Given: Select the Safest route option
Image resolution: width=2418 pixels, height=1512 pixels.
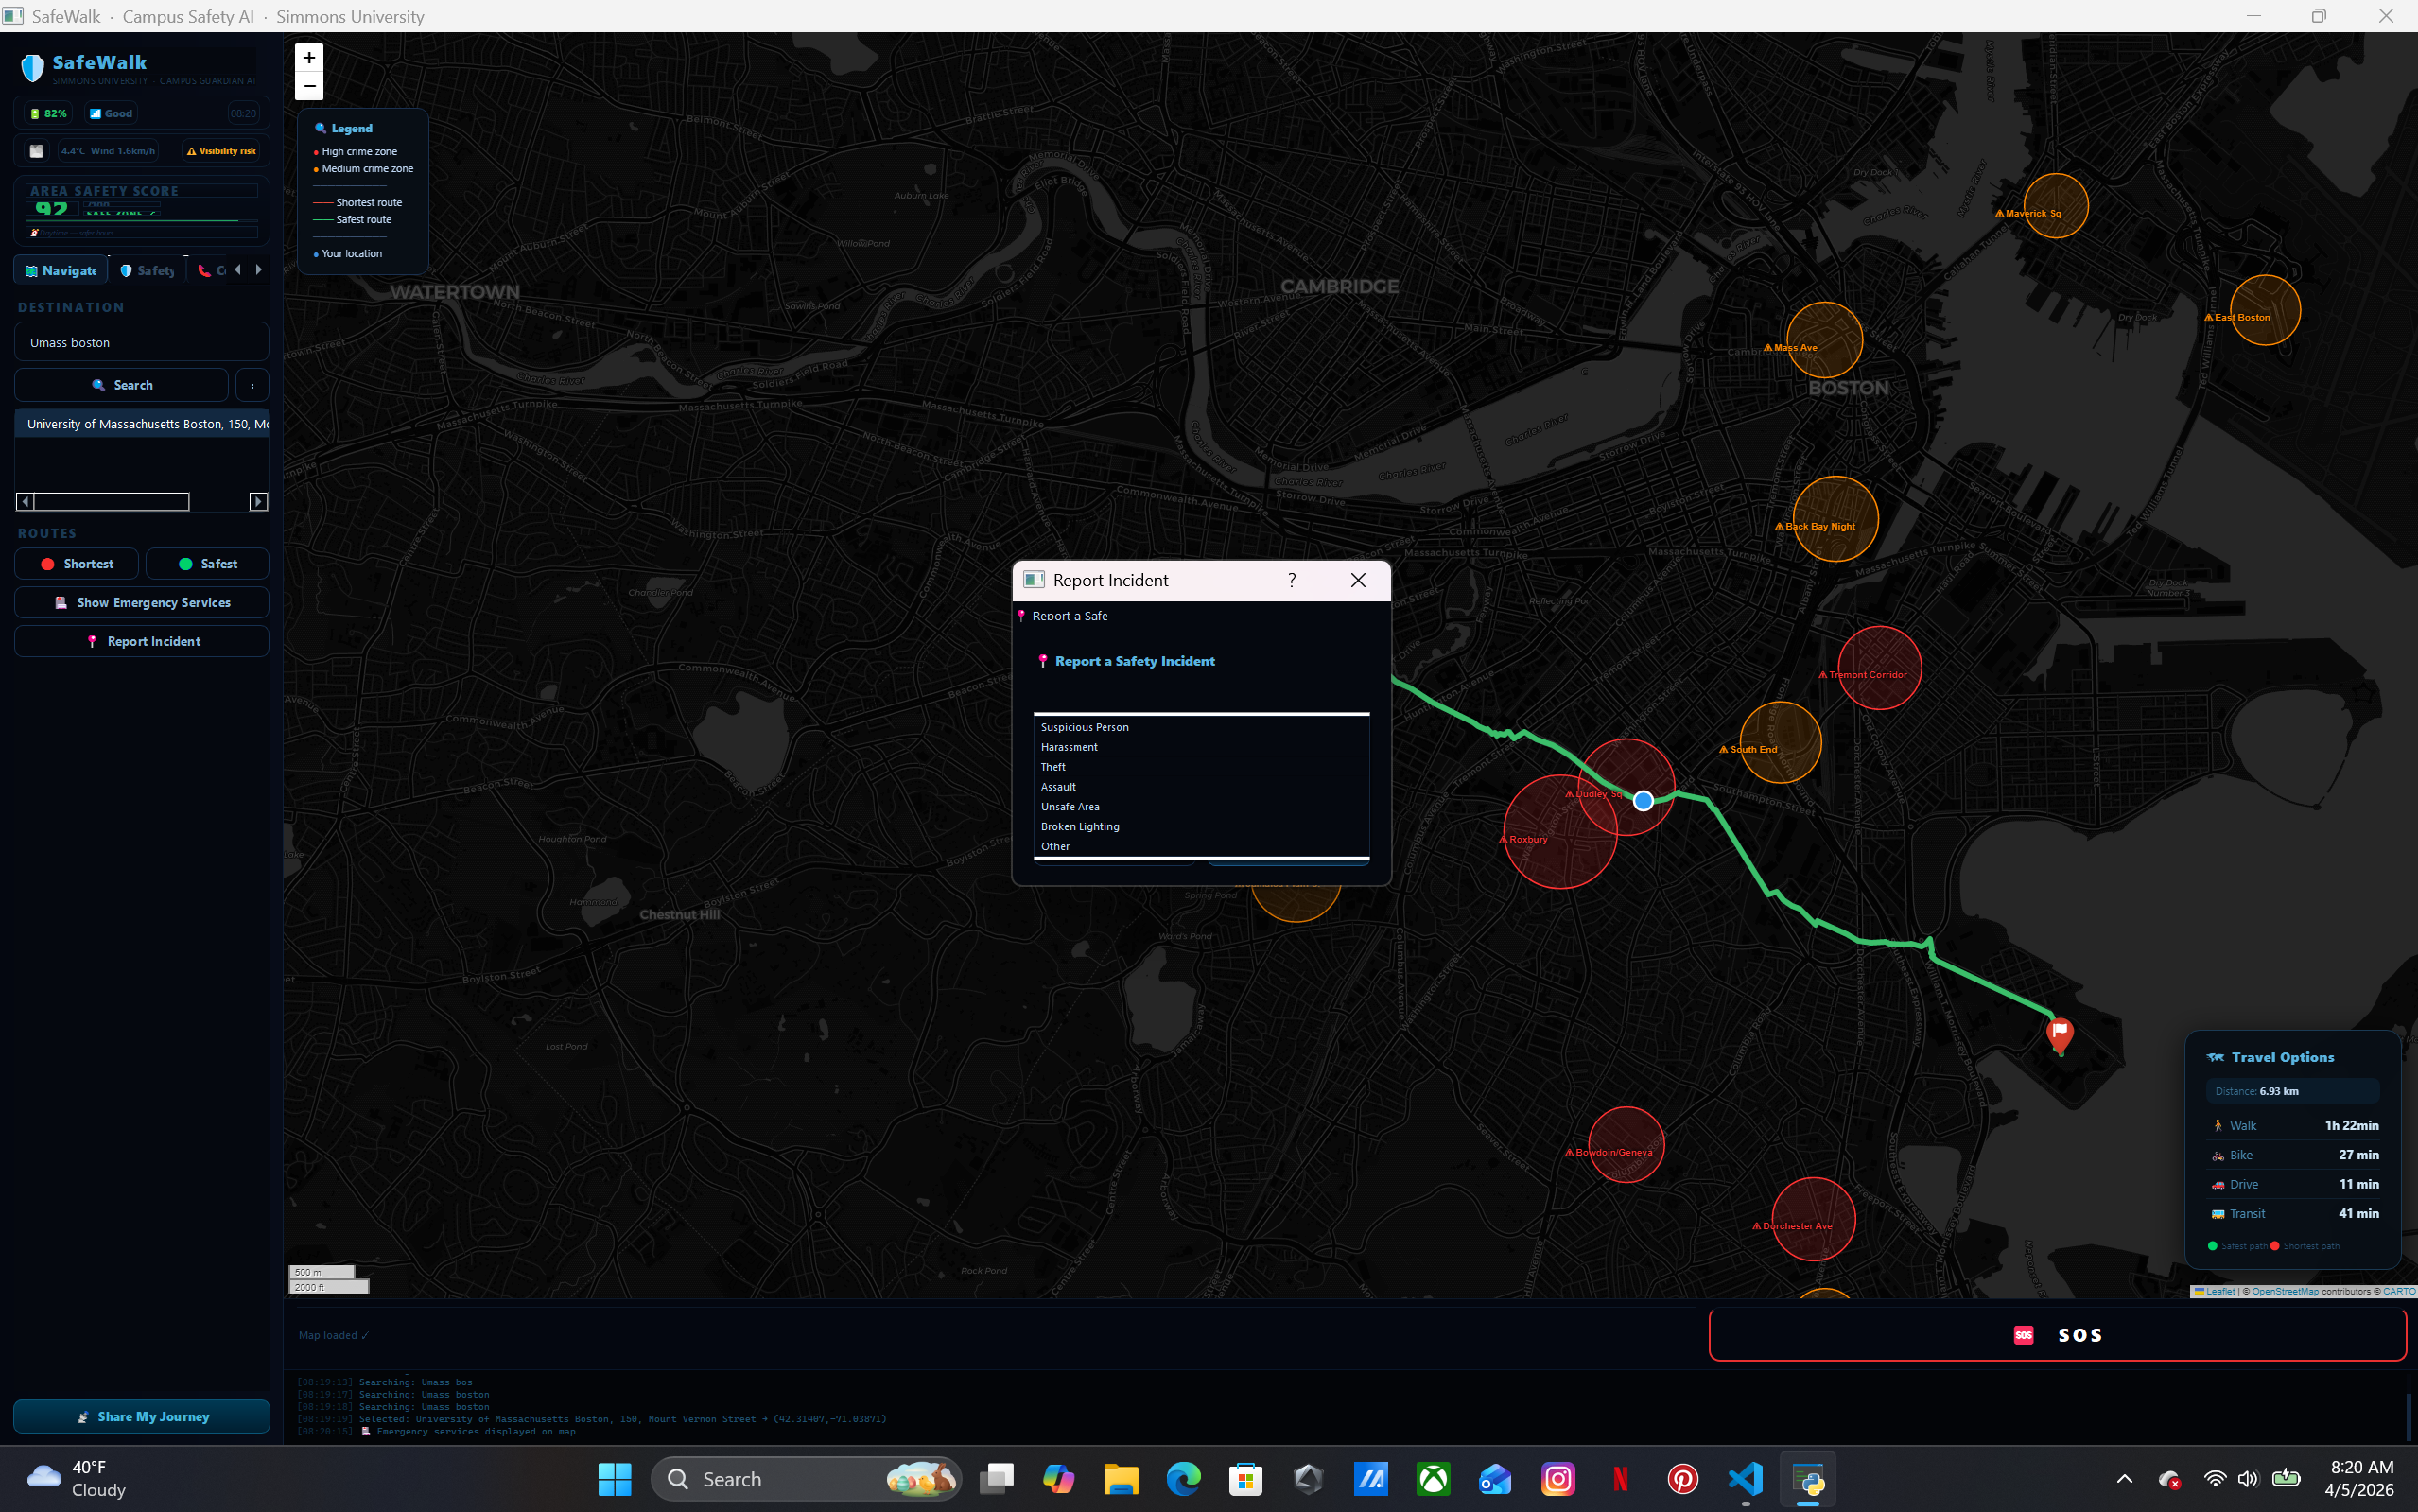Looking at the screenshot, I should tap(207, 564).
